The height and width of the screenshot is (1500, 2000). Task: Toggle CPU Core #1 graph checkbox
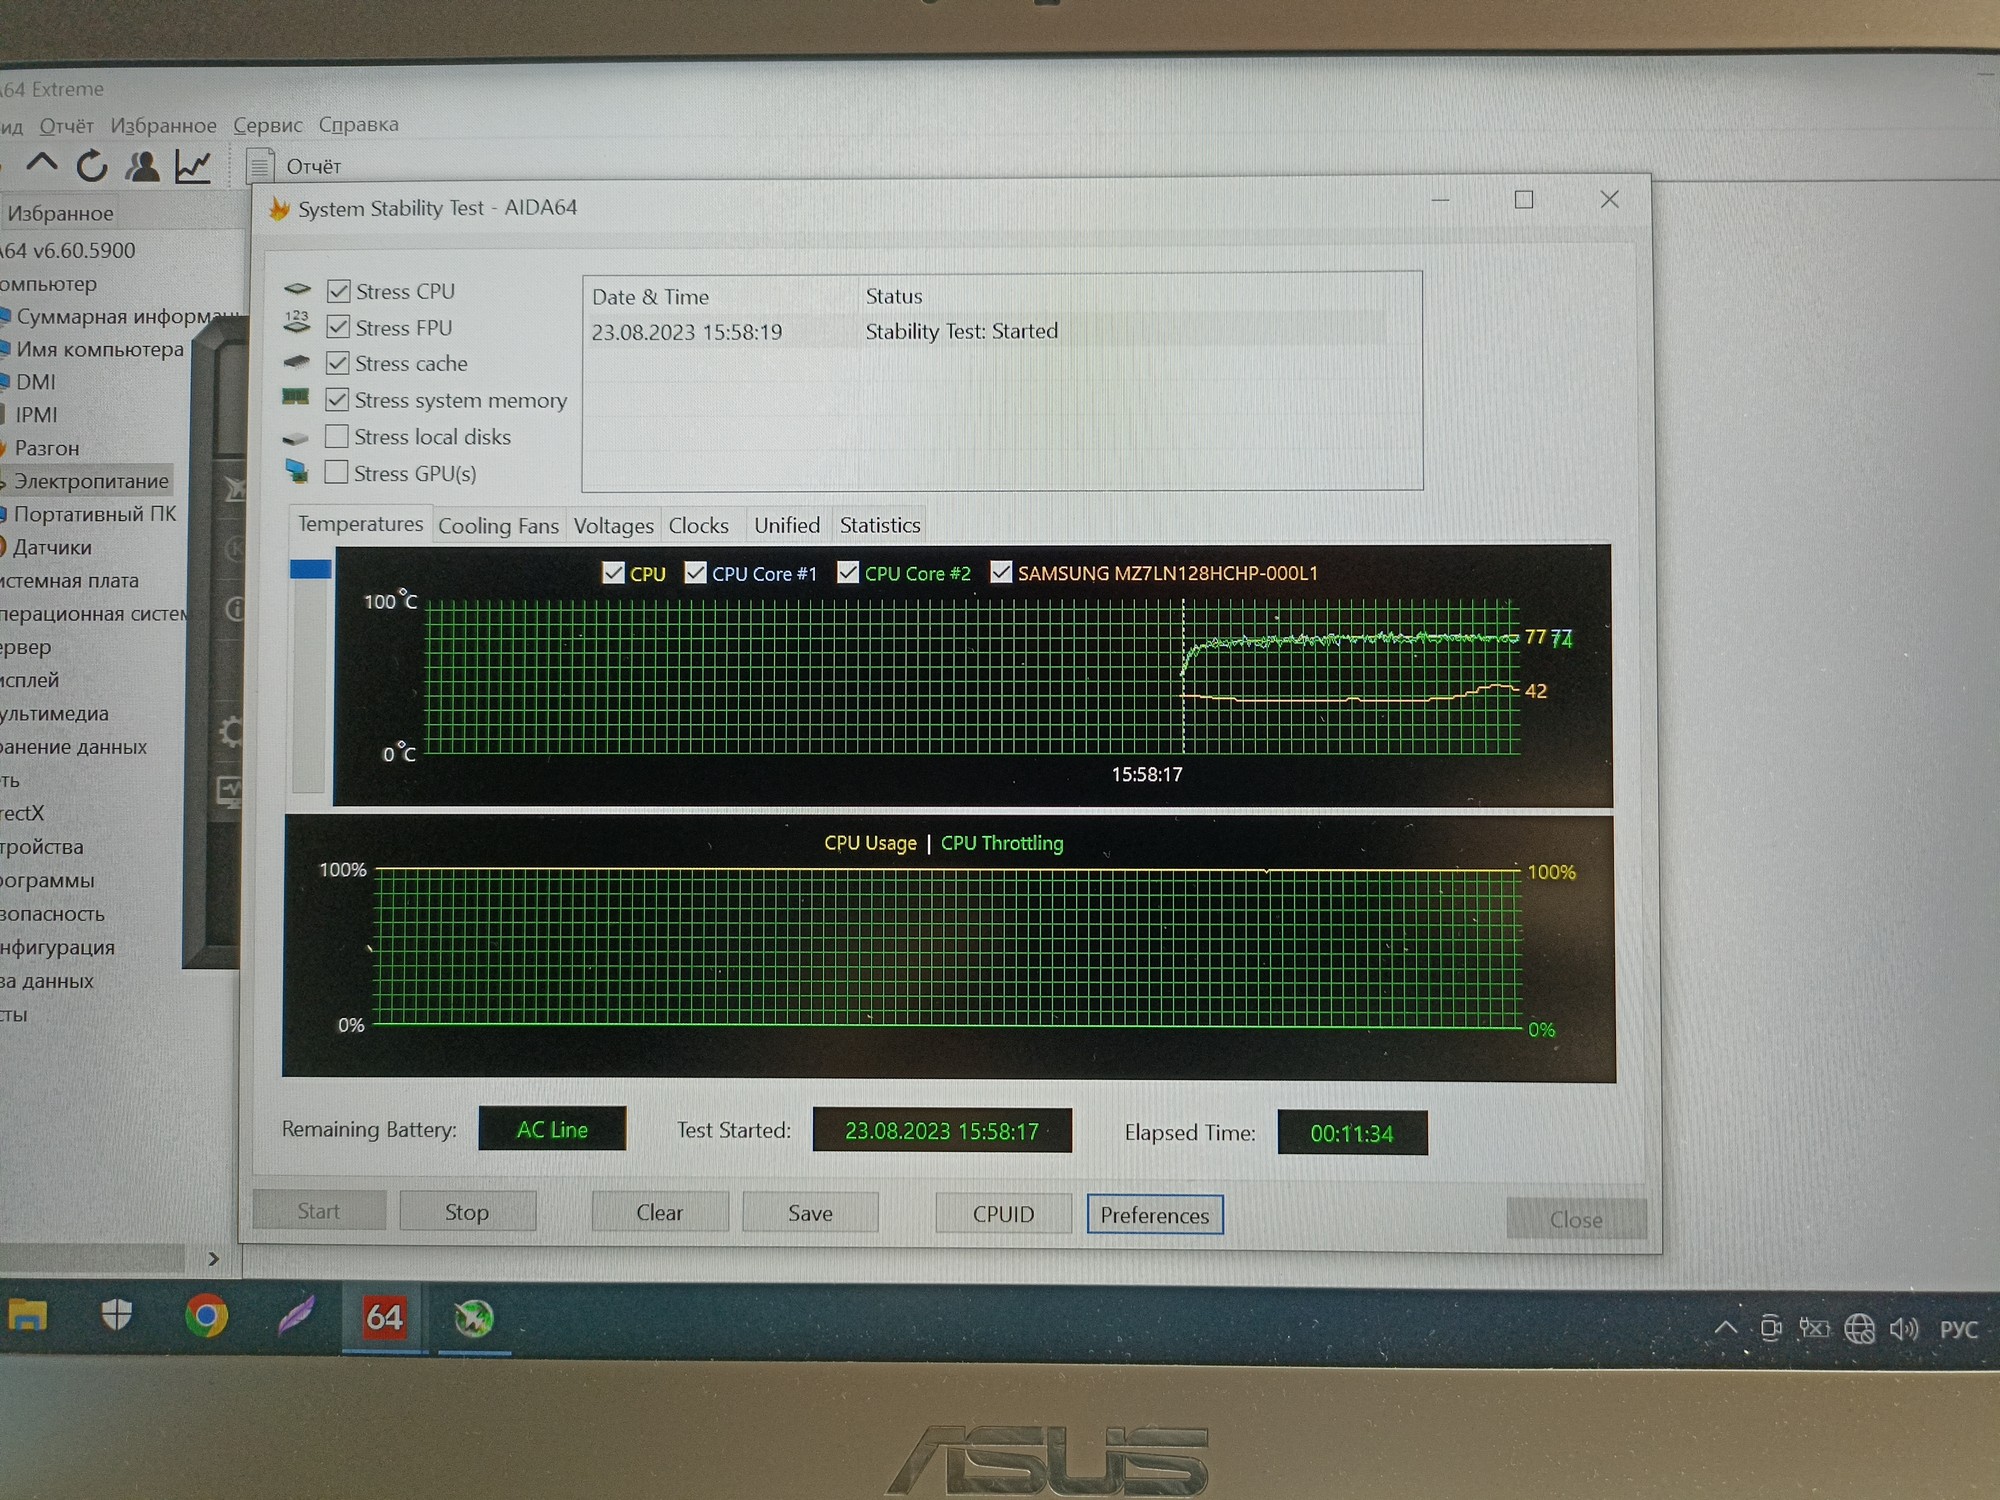pyautogui.click(x=695, y=573)
